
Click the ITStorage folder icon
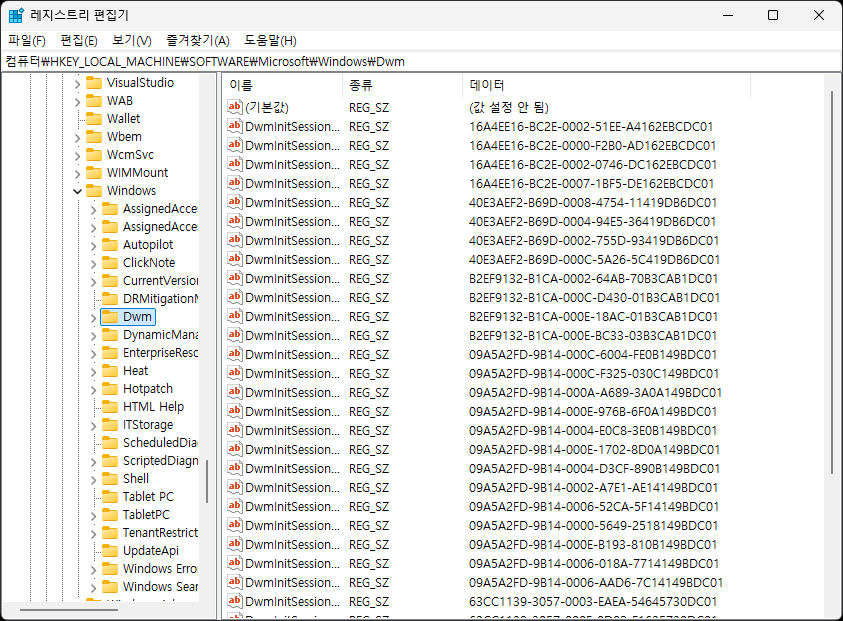point(109,425)
